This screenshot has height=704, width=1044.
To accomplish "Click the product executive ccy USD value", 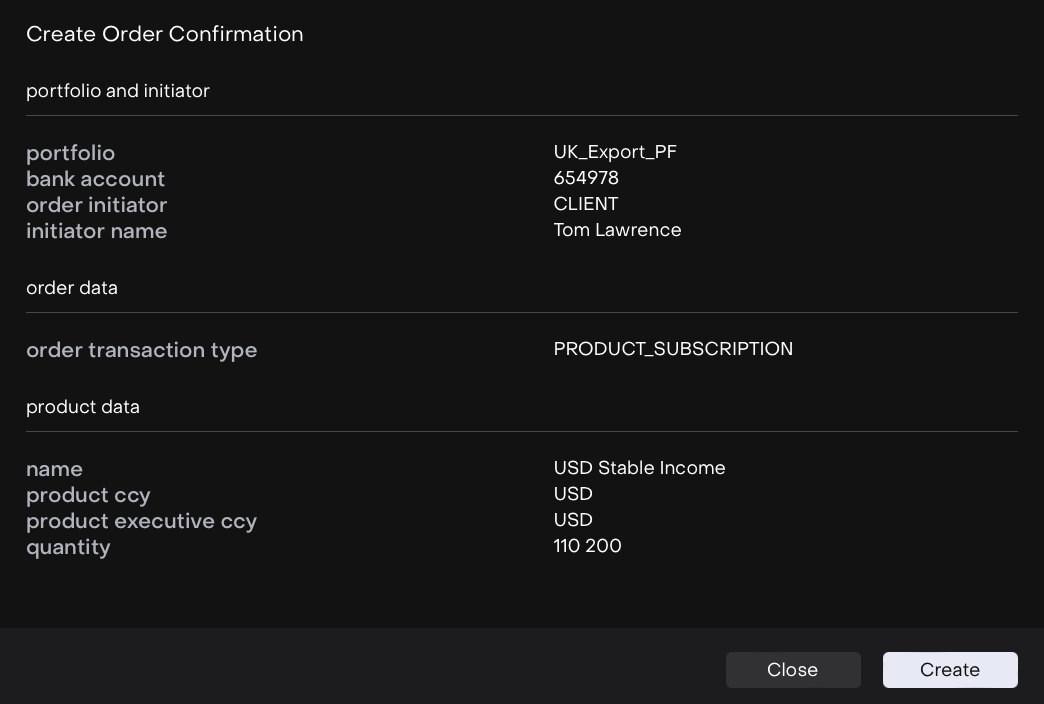I will [573, 520].
